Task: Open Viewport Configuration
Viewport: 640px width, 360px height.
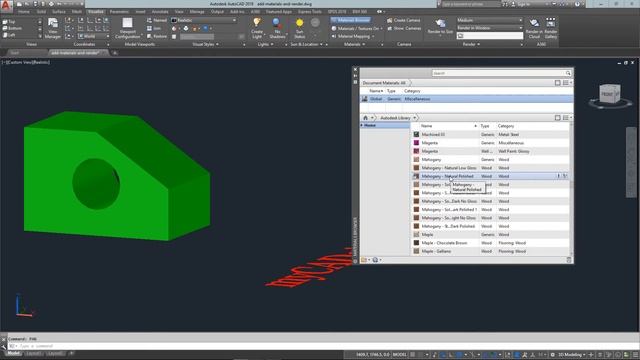Action: [x=127, y=28]
